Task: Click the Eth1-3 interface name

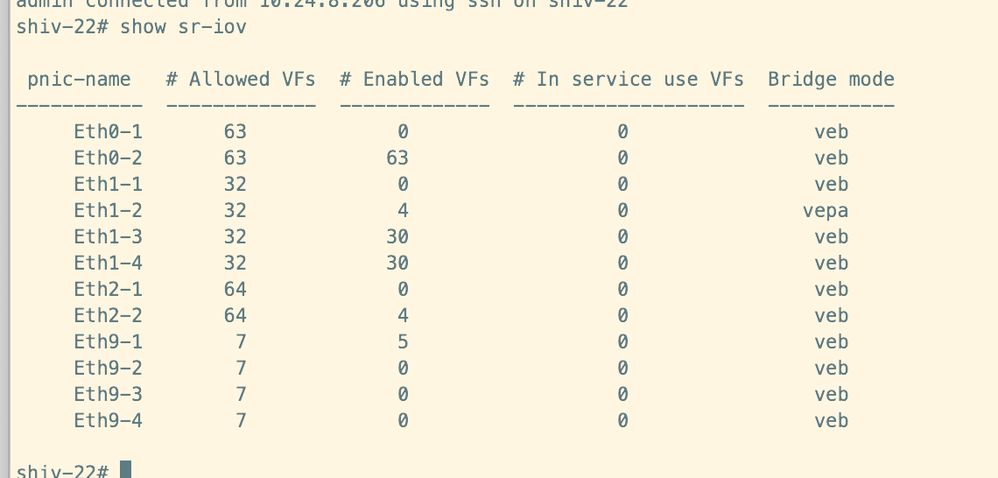Action: [108, 237]
